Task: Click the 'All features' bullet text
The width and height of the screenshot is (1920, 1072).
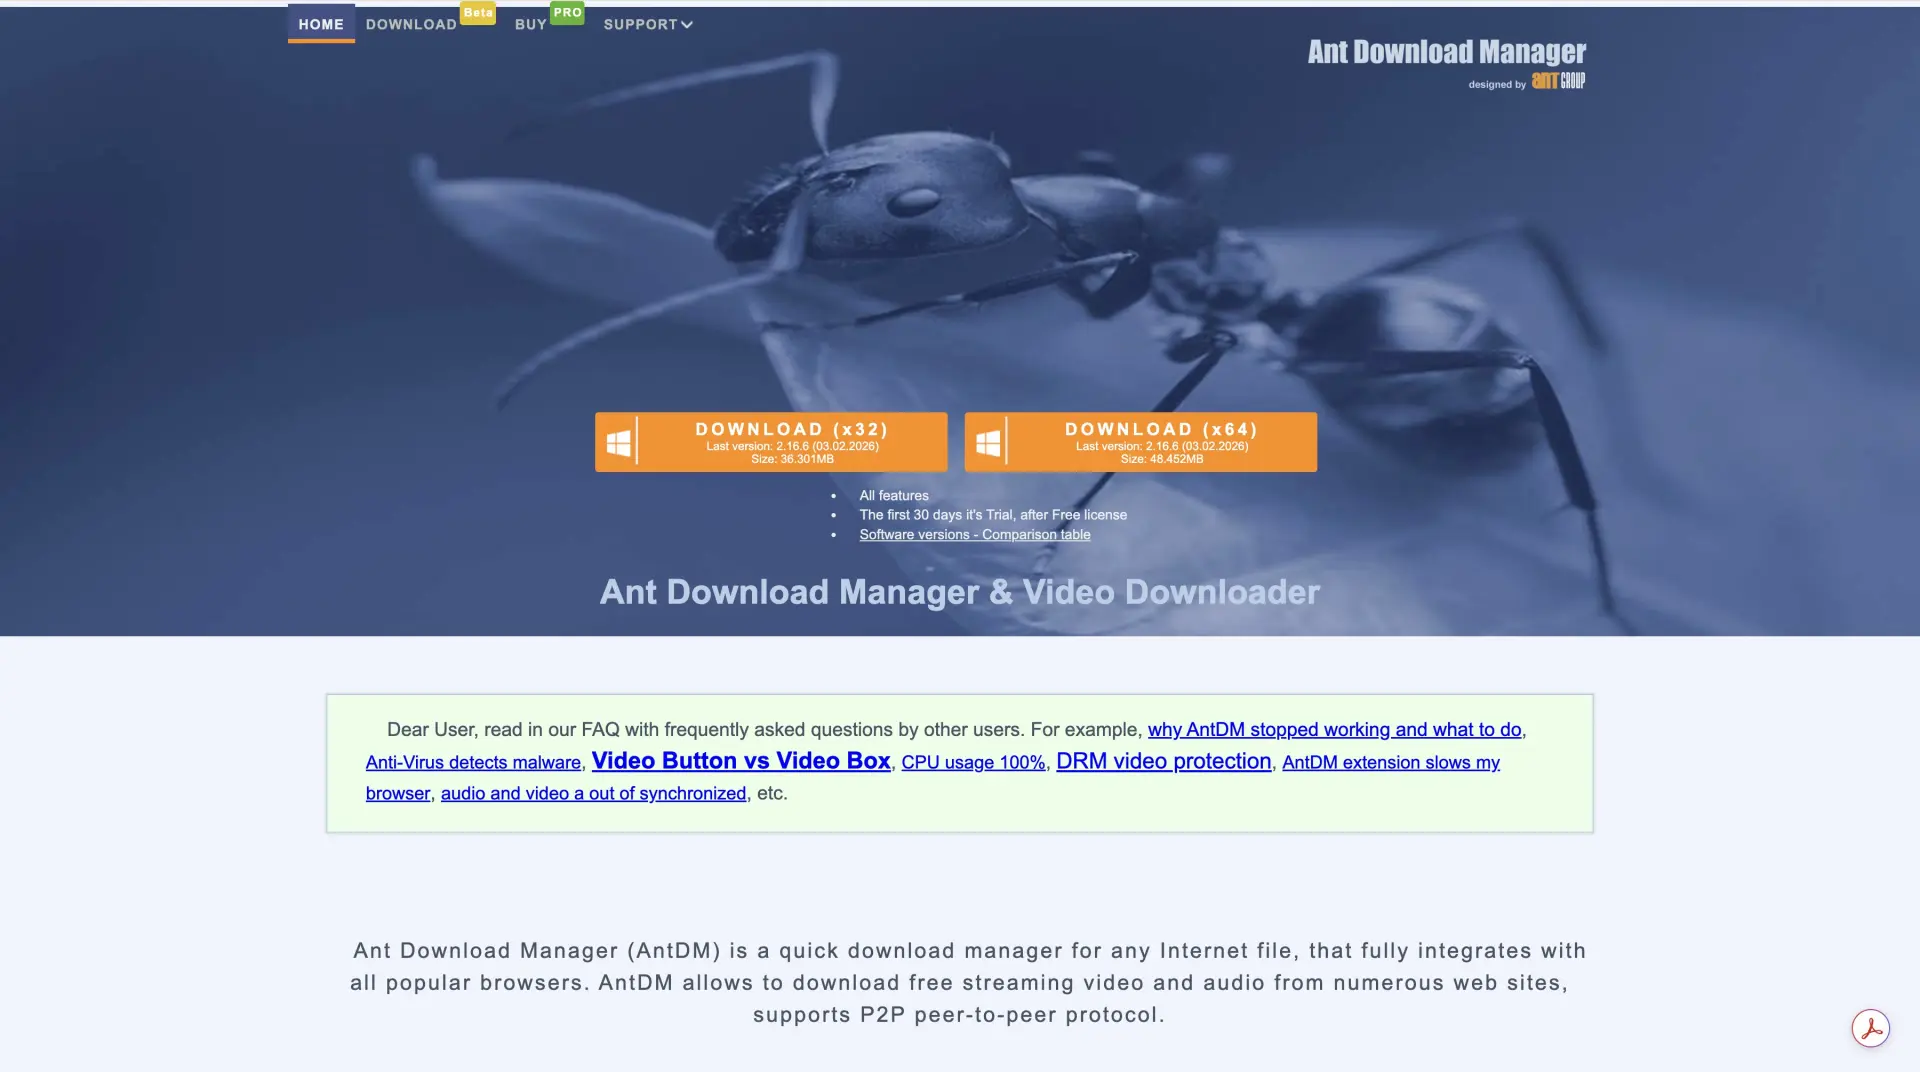Action: click(894, 496)
